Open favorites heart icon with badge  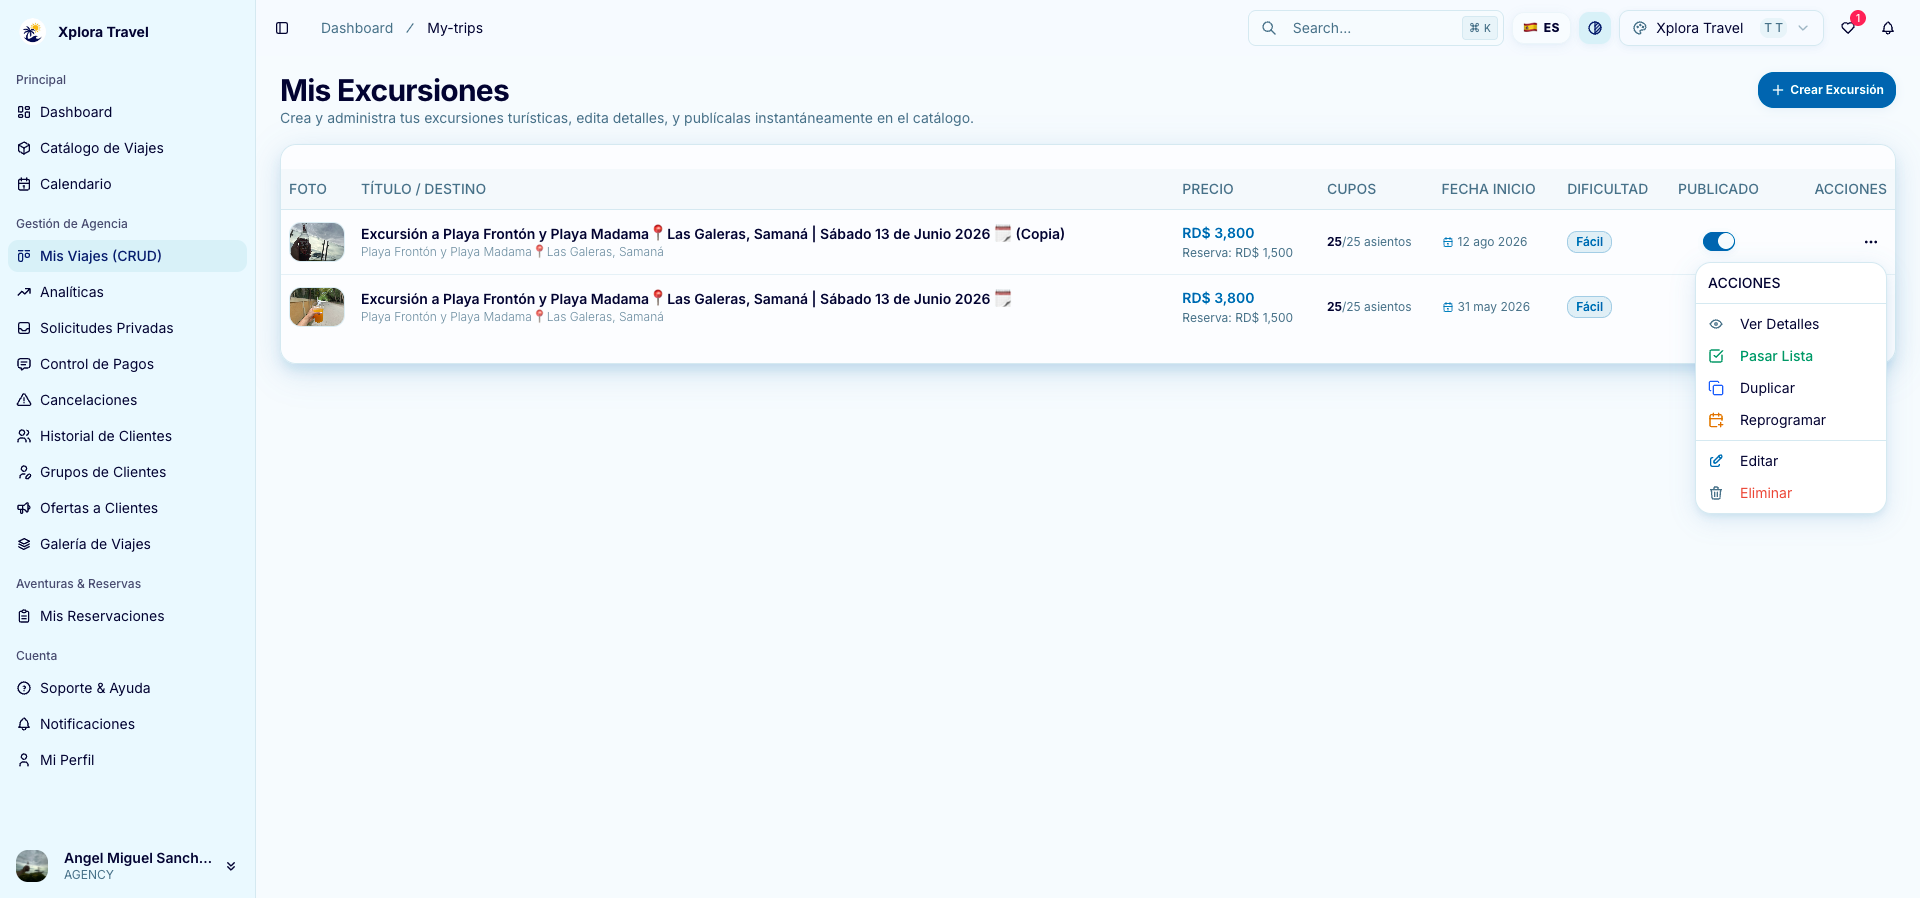(x=1848, y=28)
